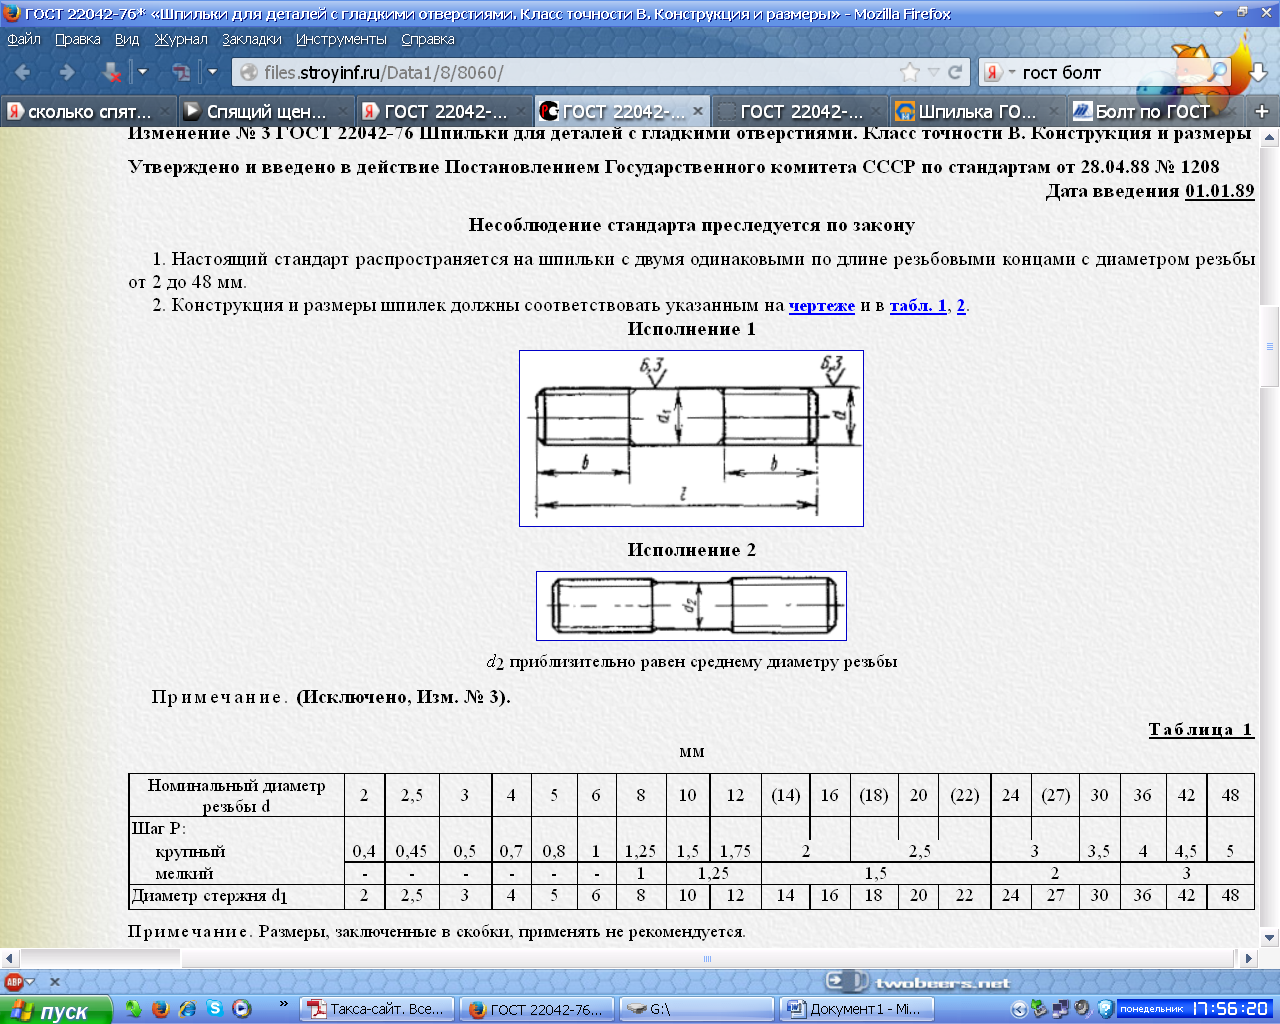This screenshot has height=1024, width=1280.
Task: Open URL history dropdown arrow in address bar
Action: coord(934,72)
